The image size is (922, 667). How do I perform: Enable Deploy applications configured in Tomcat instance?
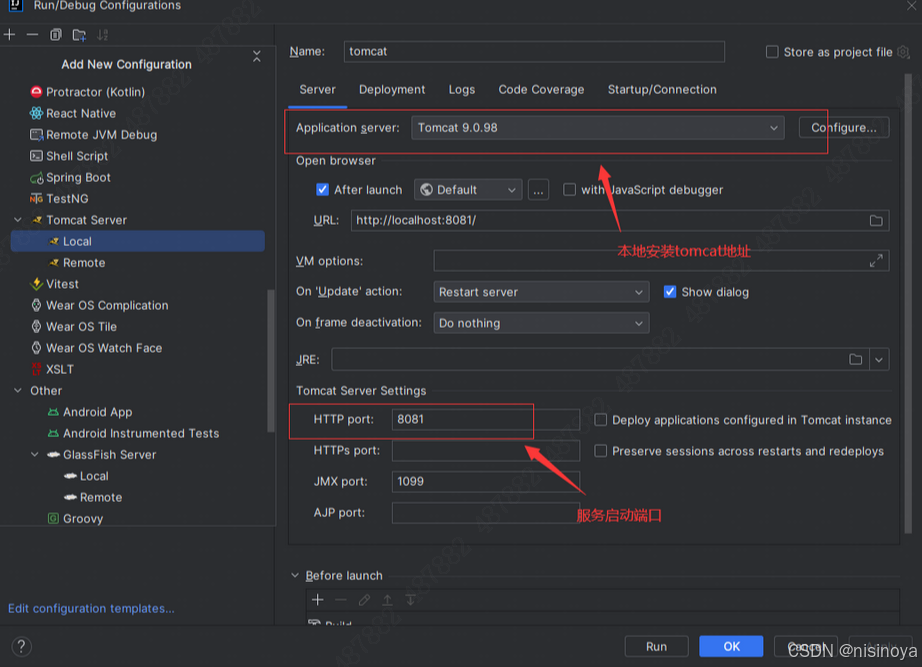(x=600, y=420)
